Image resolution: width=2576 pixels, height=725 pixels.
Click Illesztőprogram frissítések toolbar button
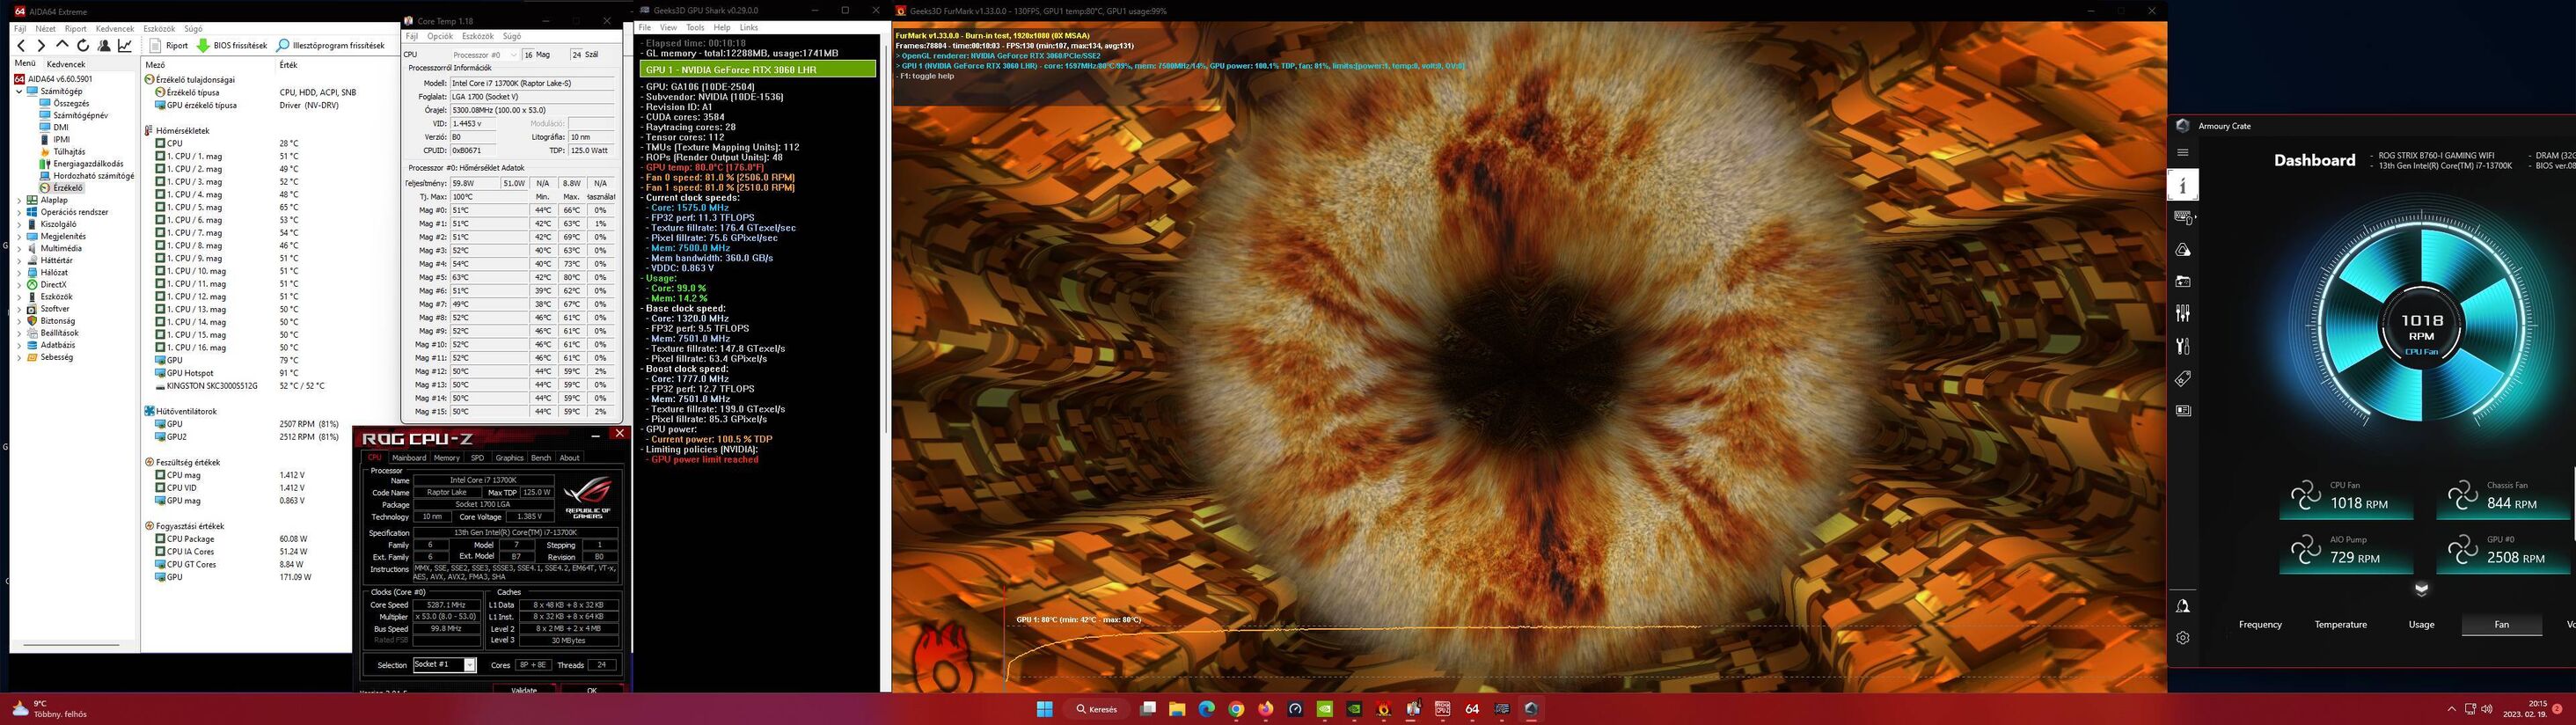tap(331, 46)
